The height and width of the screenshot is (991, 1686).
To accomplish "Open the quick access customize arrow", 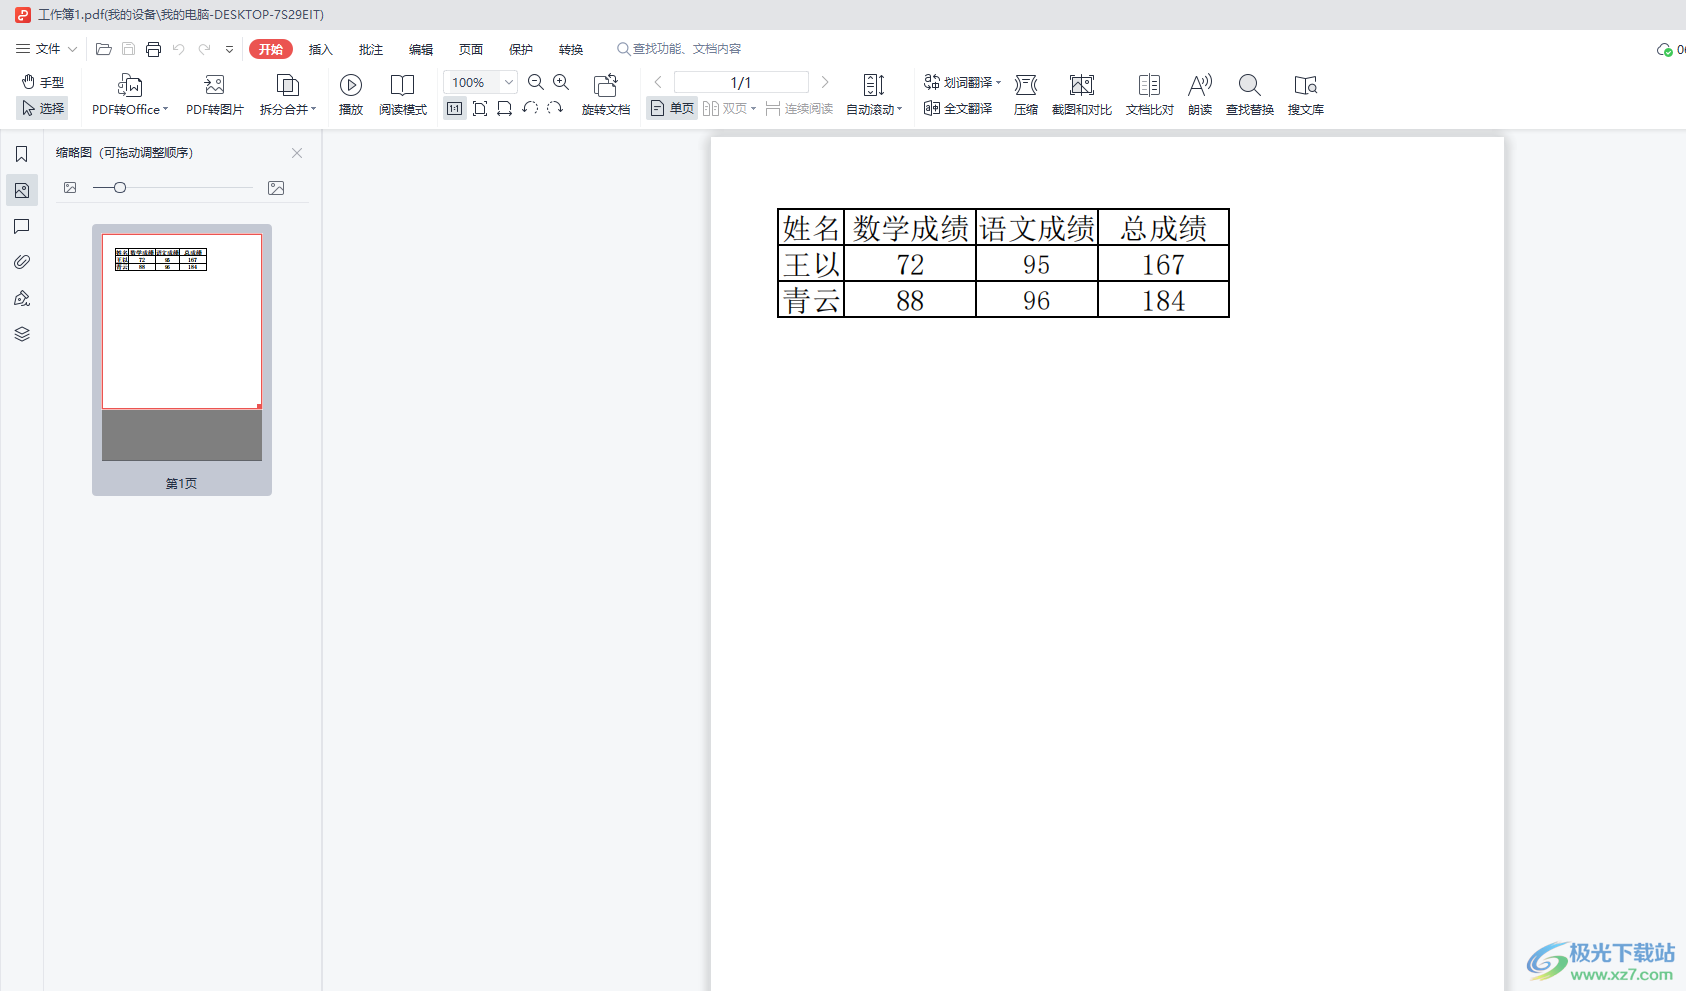I will tap(229, 49).
